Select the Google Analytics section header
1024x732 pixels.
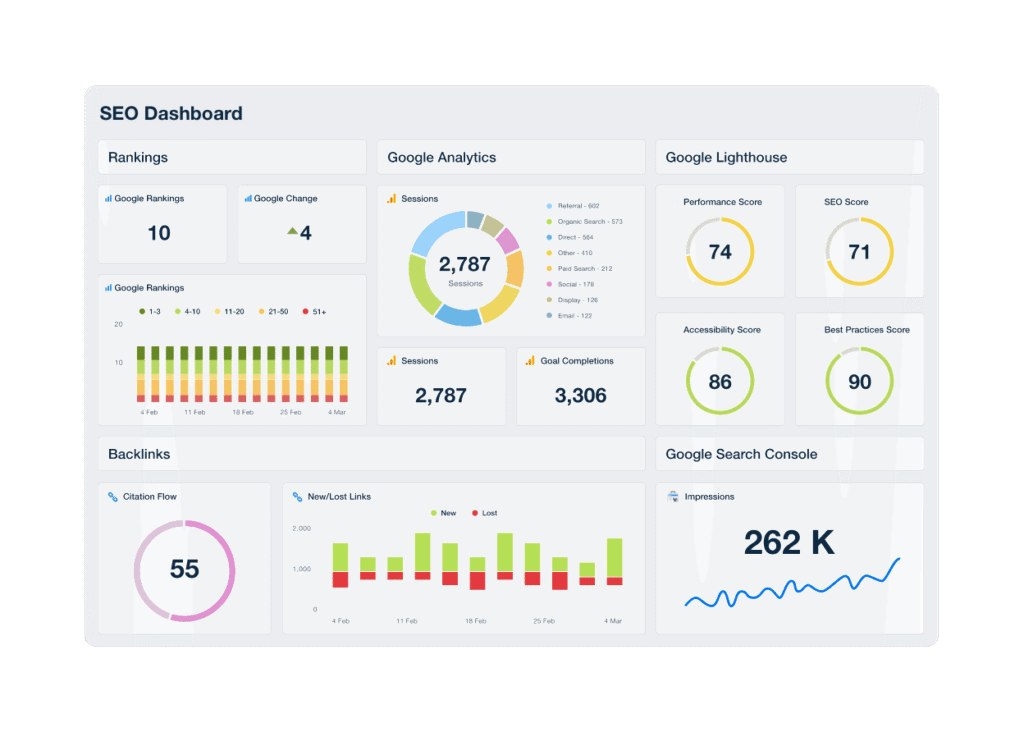pyautogui.click(x=441, y=157)
